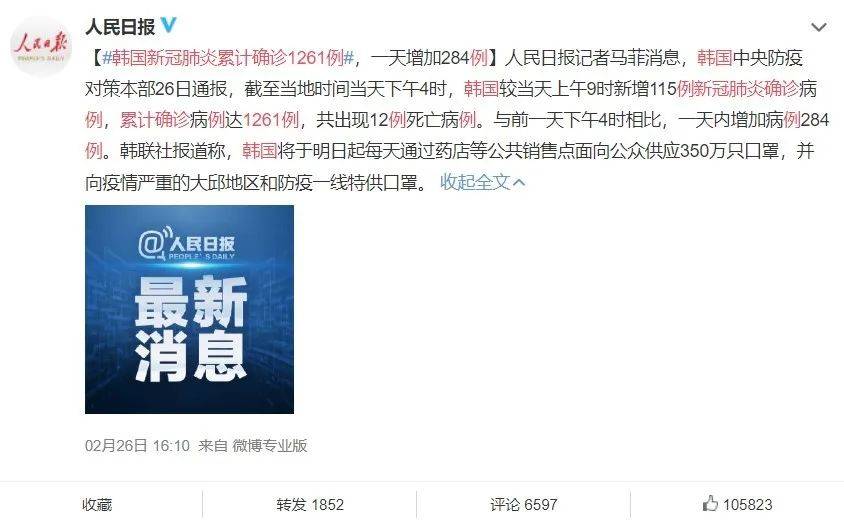Like the post with thumbs-up icon
Viewport: 844px width, 525px height.
(710, 503)
